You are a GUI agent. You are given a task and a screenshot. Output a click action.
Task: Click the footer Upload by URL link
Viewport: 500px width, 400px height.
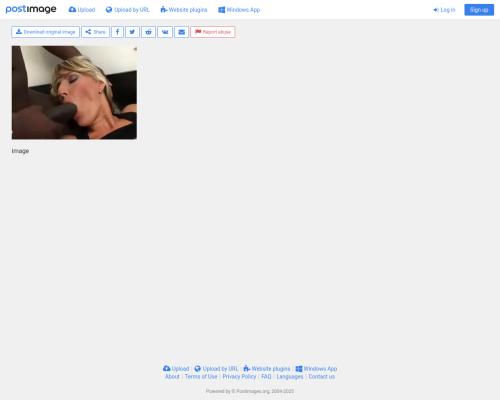pos(216,369)
